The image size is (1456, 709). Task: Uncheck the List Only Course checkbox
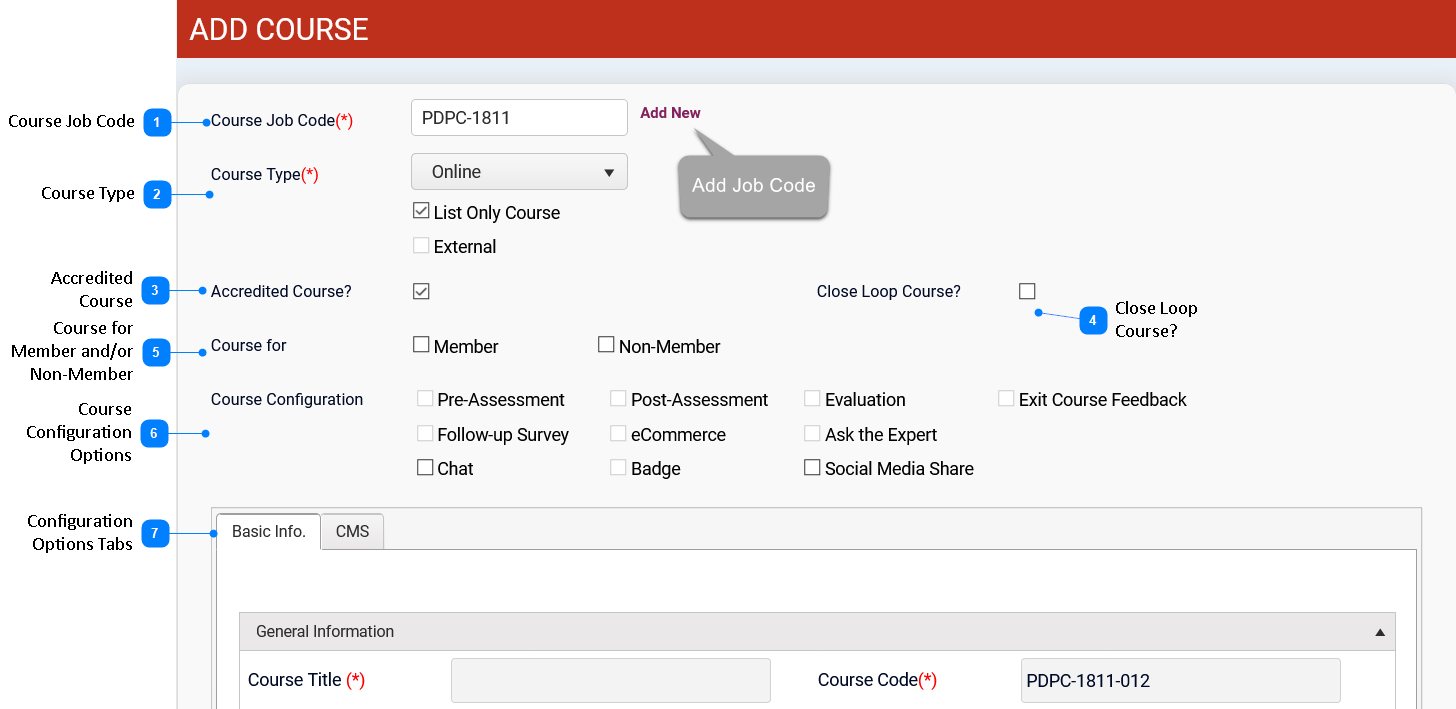[x=421, y=212]
